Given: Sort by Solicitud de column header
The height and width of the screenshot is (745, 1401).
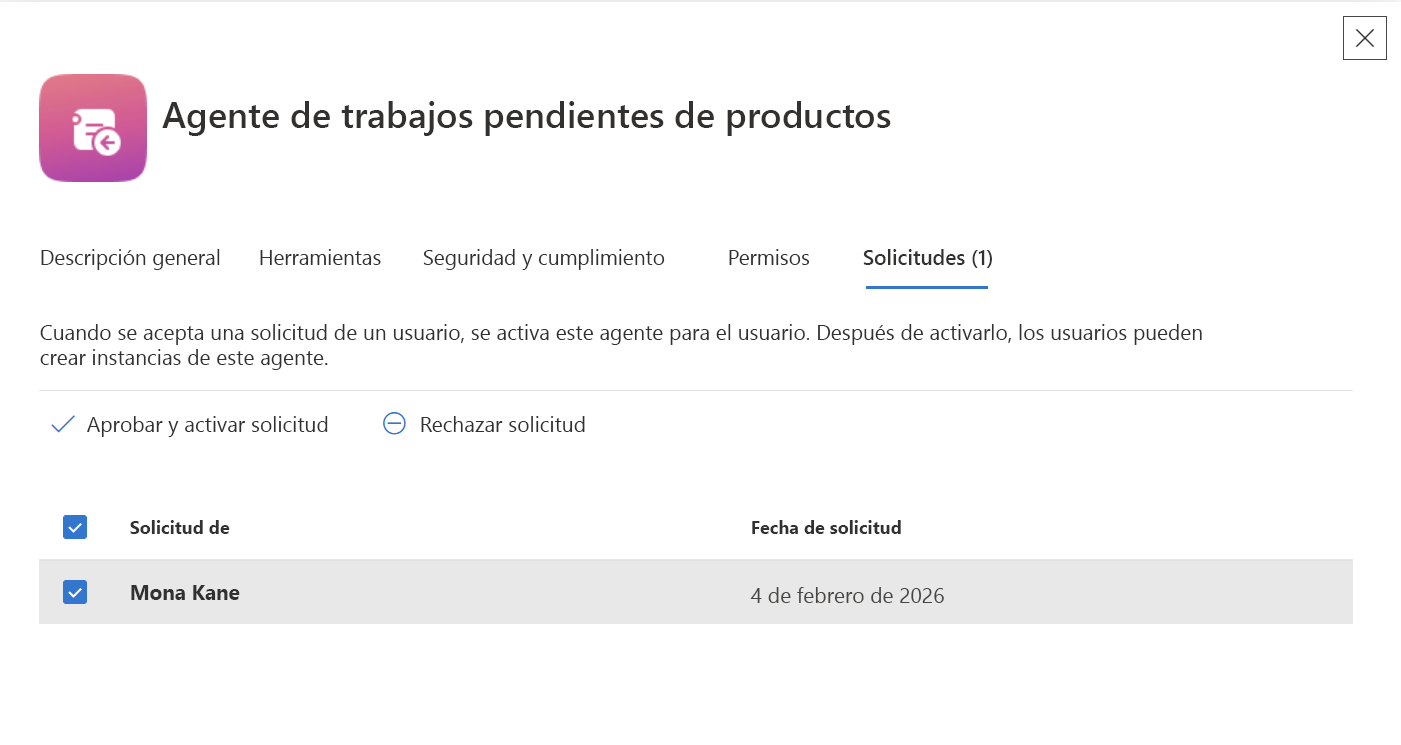Looking at the screenshot, I should (180, 527).
